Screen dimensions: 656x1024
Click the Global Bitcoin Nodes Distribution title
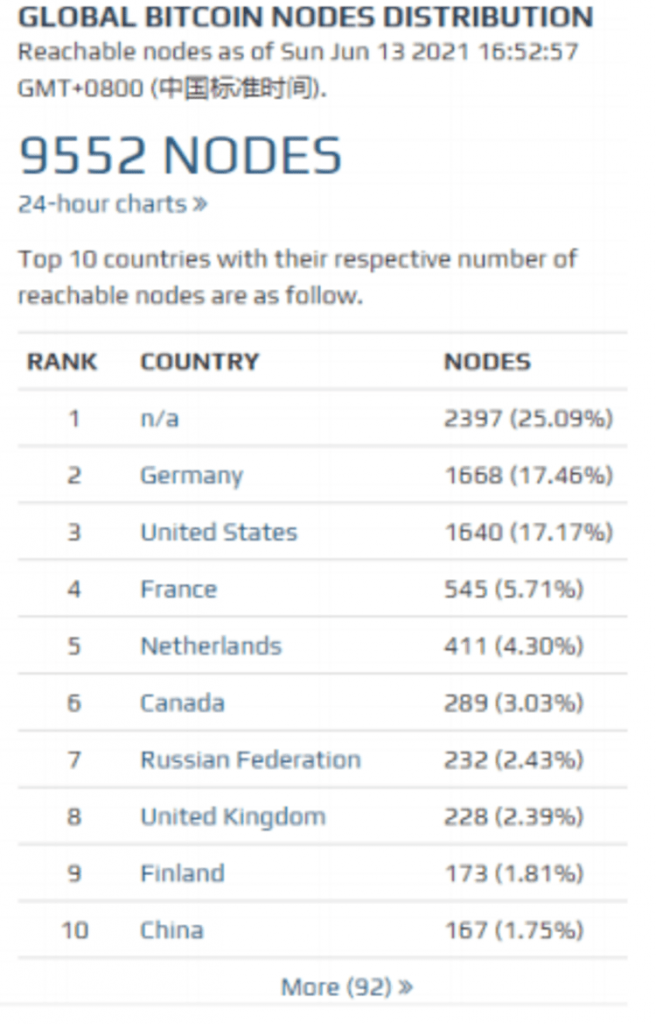tap(305, 17)
